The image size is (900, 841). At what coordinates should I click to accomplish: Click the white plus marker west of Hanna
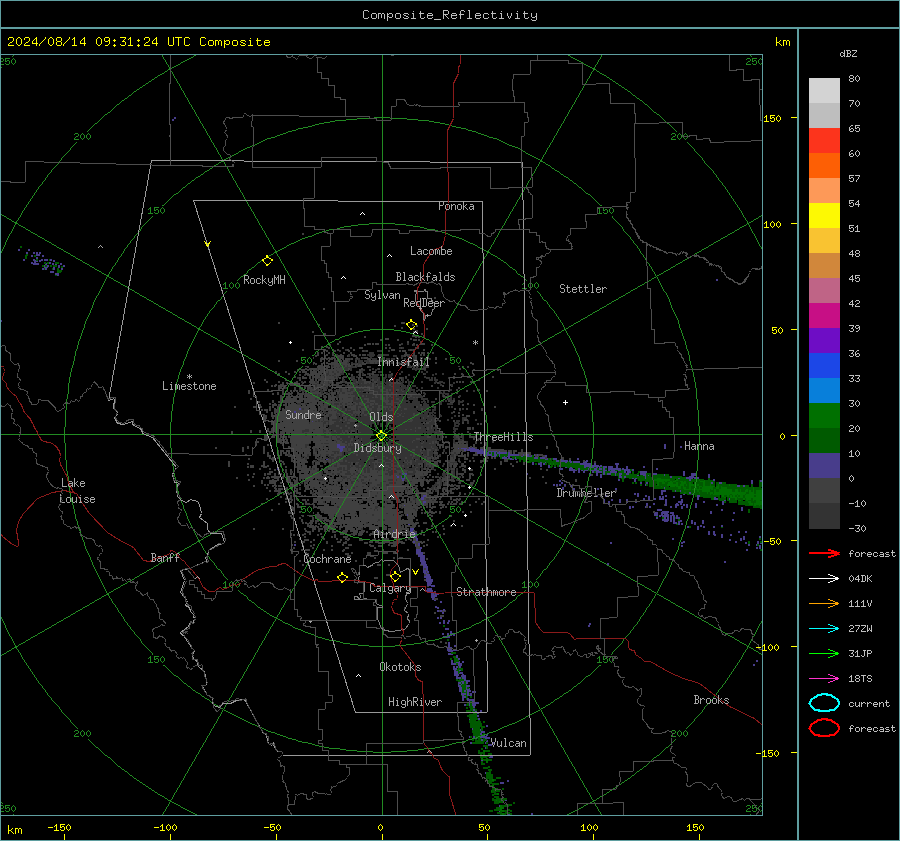[565, 402]
